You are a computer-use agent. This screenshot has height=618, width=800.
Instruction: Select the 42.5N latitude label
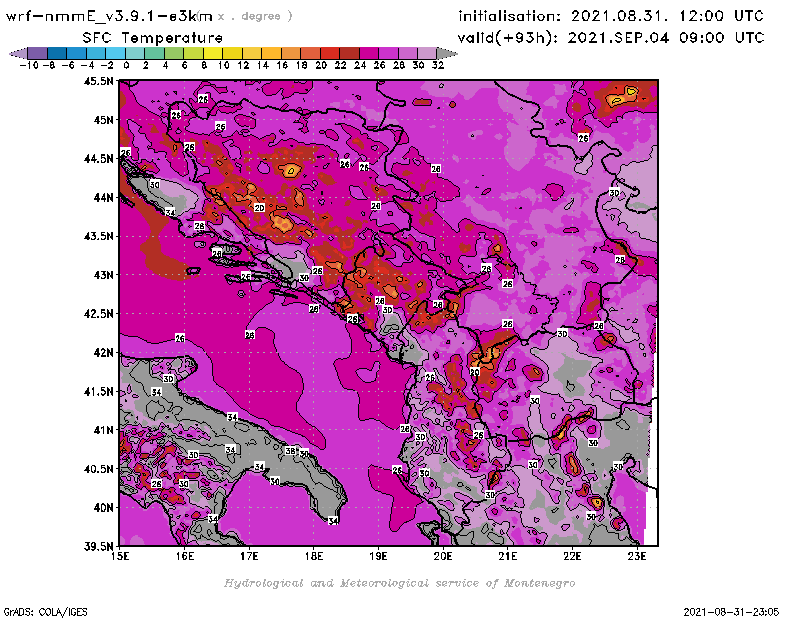(98, 314)
